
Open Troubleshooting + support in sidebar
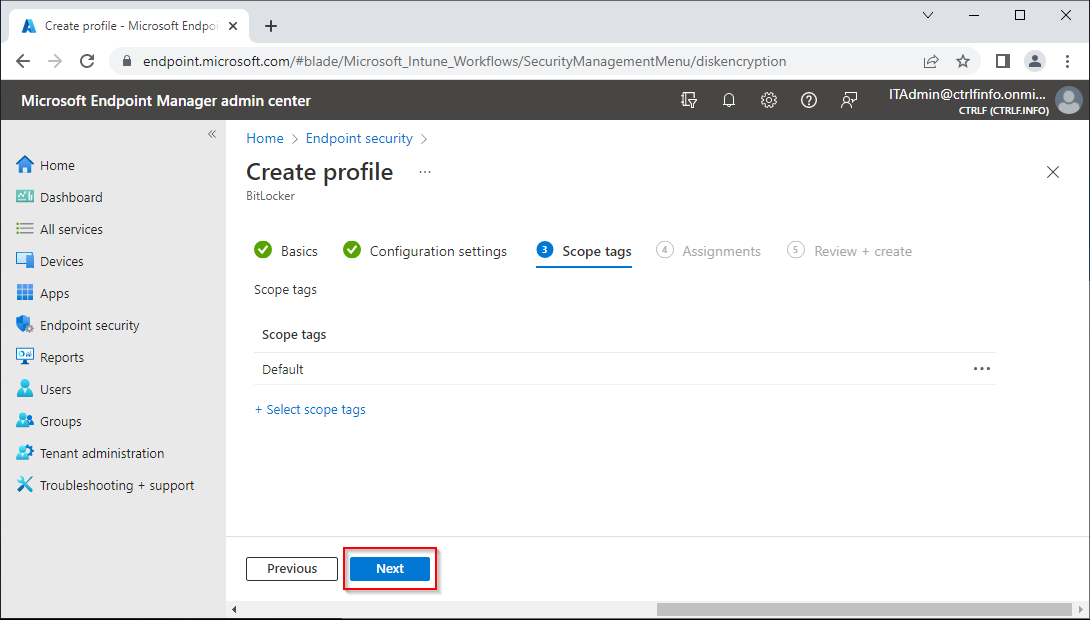pos(116,485)
